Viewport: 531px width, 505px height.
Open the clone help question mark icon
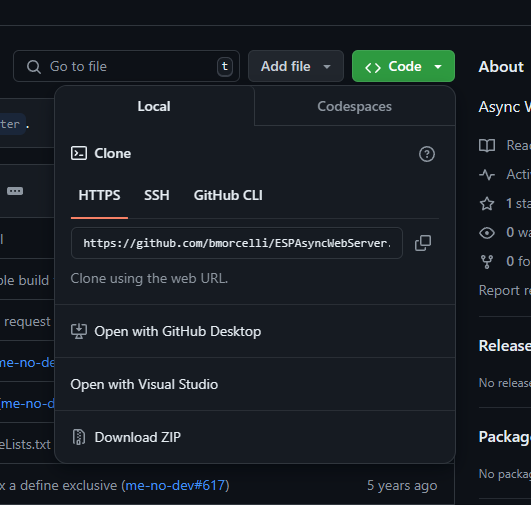pyautogui.click(x=427, y=154)
